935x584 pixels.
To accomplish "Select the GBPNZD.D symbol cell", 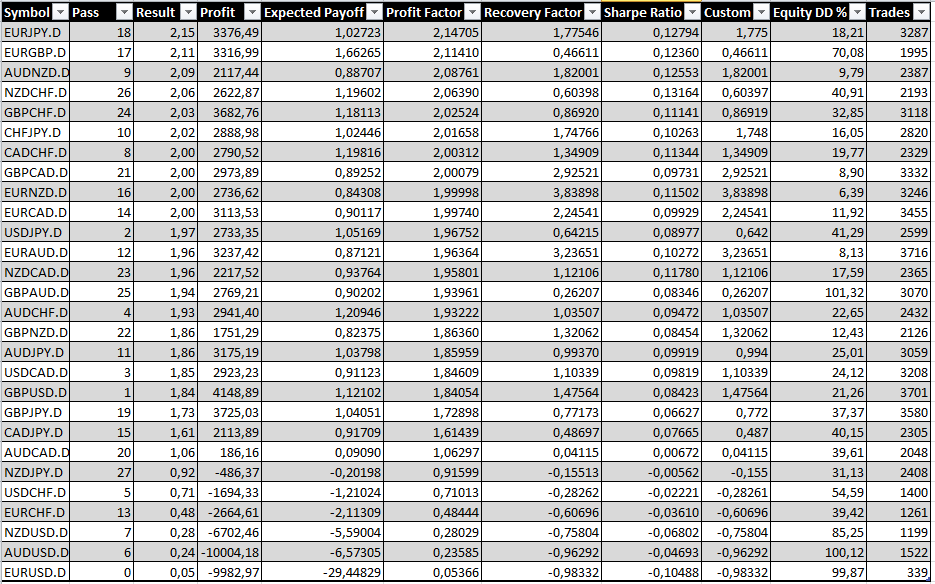I will (35, 332).
